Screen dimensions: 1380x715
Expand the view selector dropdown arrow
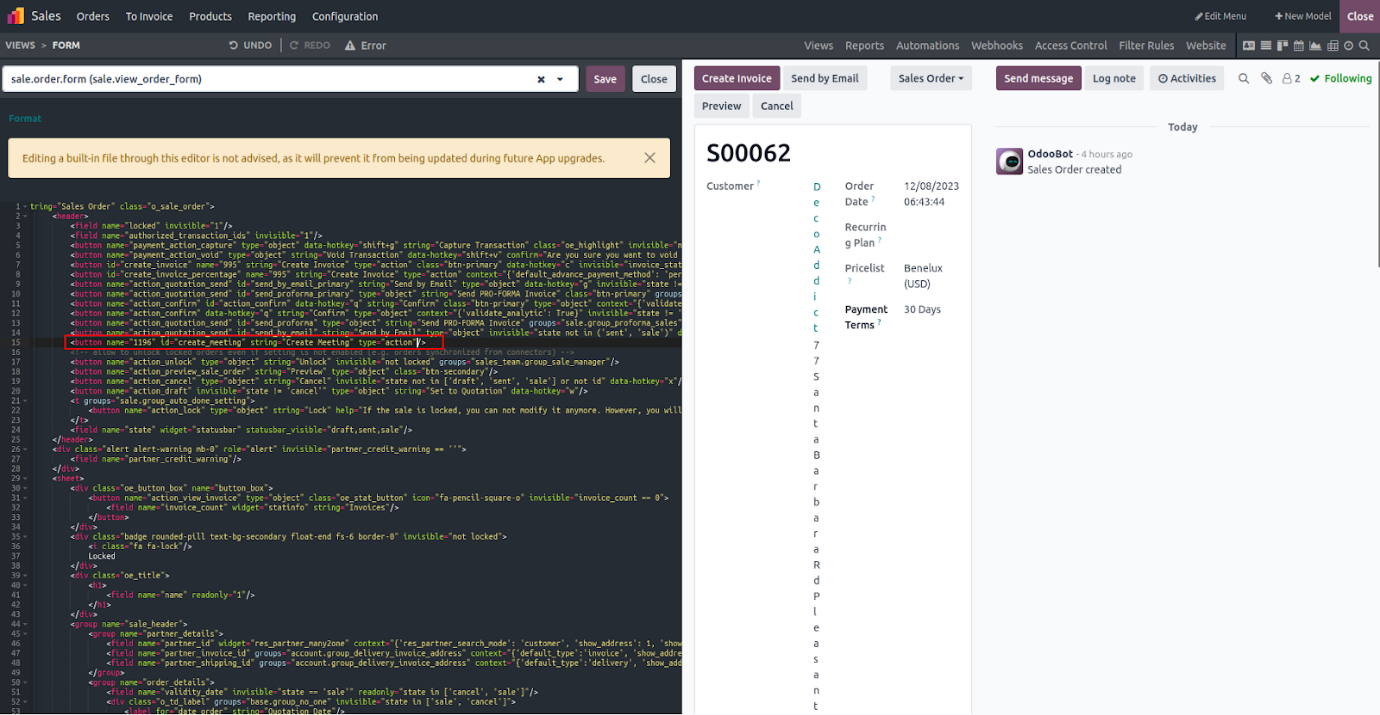click(560, 79)
